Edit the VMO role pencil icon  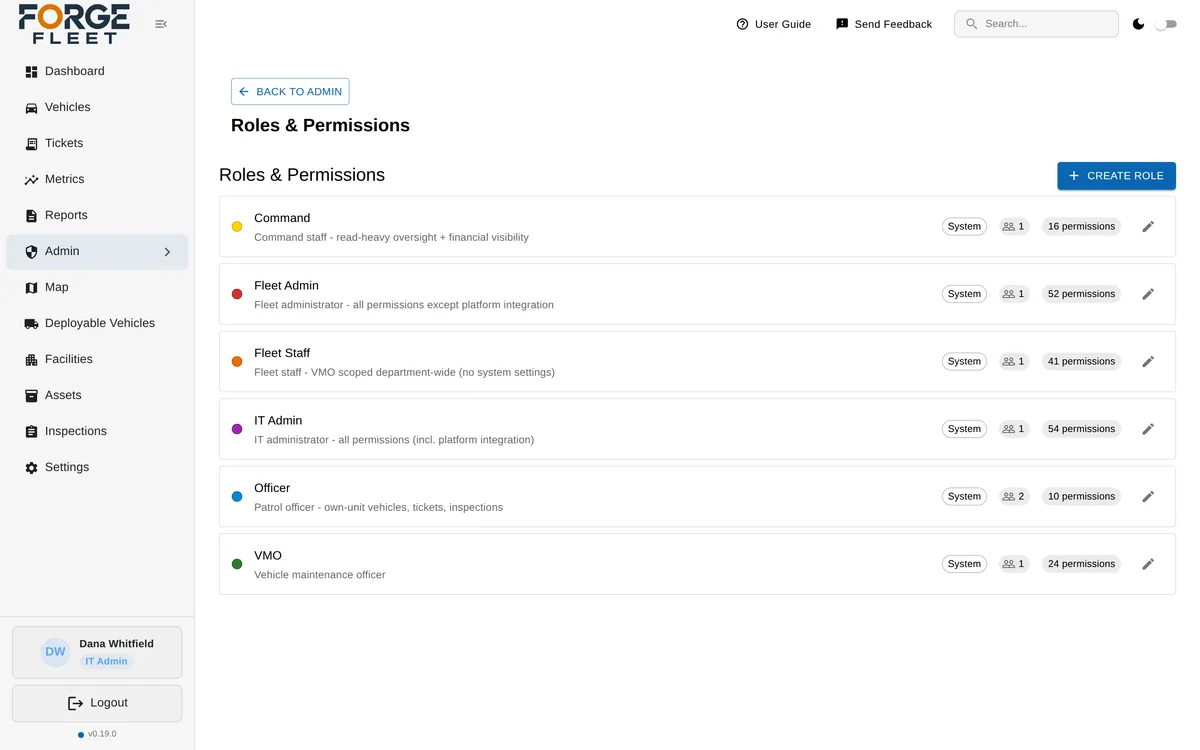tap(1148, 564)
